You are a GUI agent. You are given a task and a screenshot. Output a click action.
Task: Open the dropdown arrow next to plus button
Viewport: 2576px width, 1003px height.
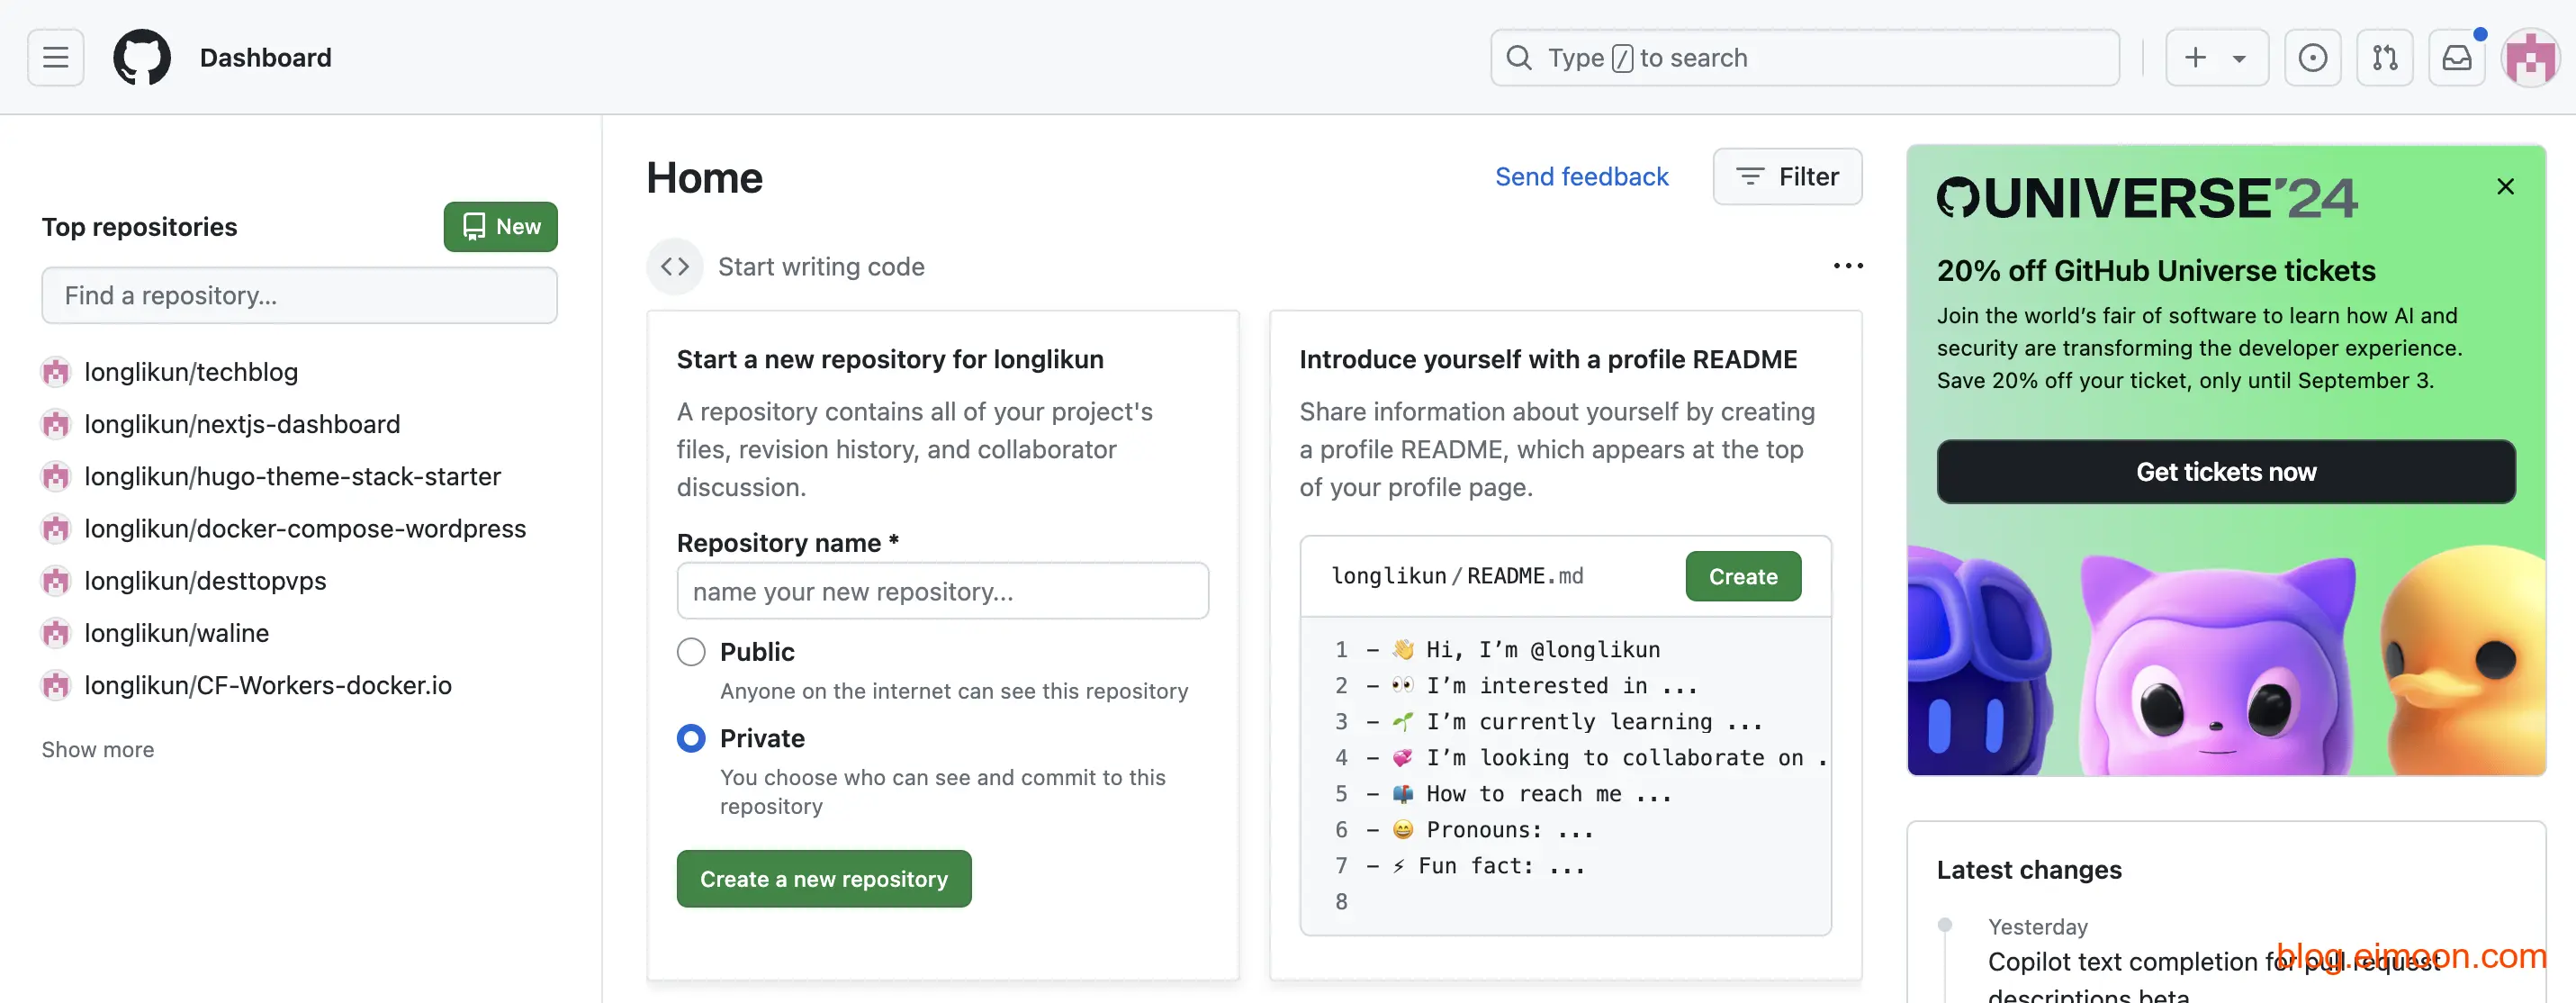2238,58
